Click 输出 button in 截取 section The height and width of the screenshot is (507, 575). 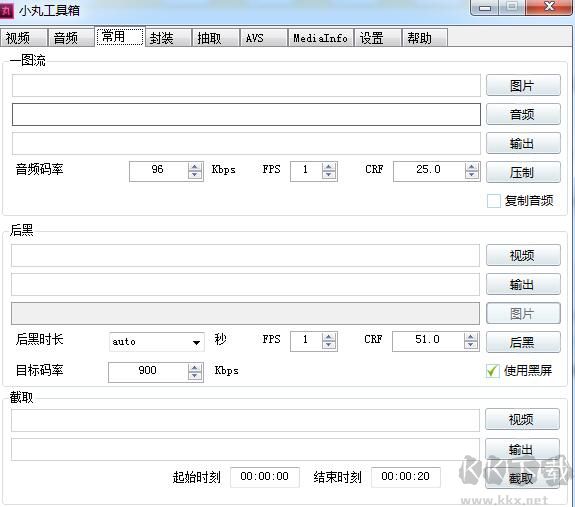522,449
